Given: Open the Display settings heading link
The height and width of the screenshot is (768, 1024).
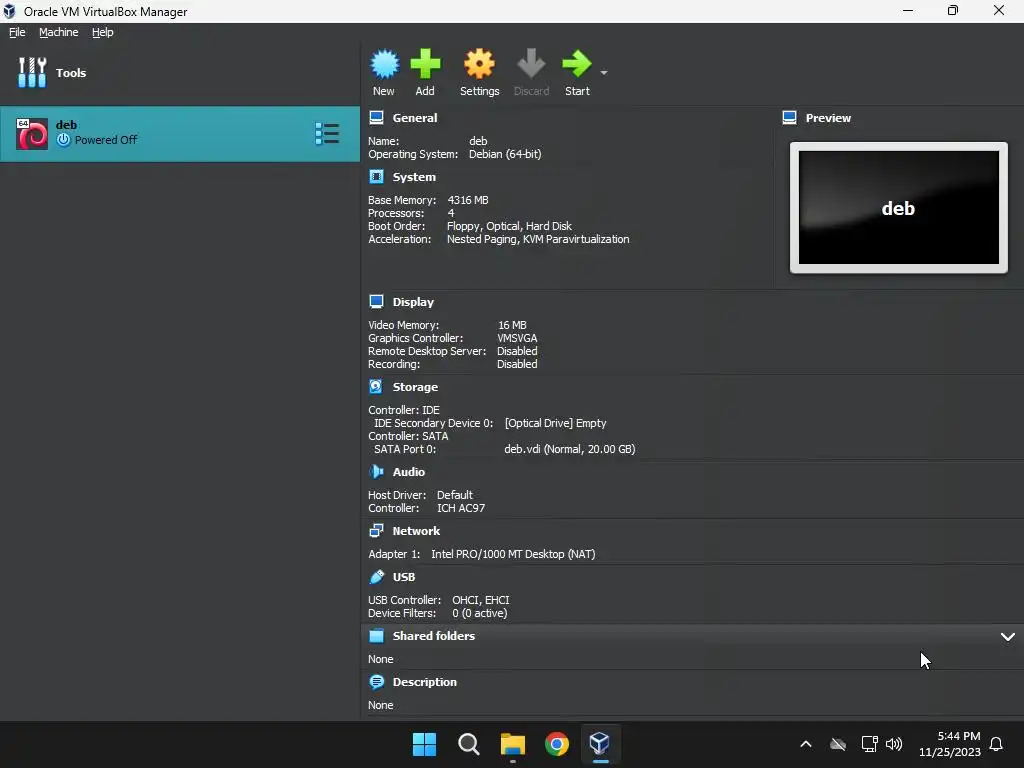Looking at the screenshot, I should 413,302.
